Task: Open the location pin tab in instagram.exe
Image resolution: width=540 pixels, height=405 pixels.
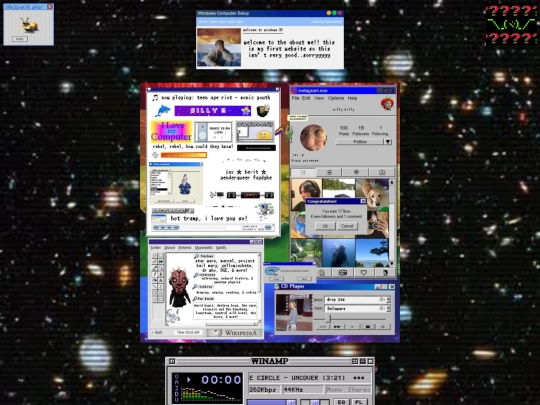Action: pos(356,172)
